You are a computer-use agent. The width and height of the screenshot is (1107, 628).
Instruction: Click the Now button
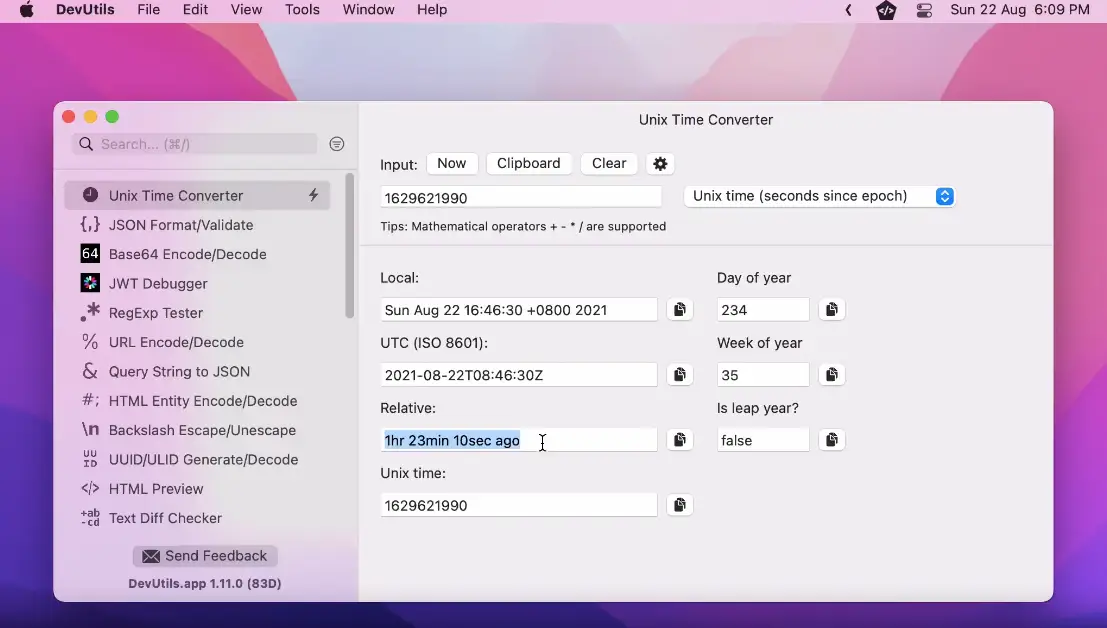click(452, 164)
